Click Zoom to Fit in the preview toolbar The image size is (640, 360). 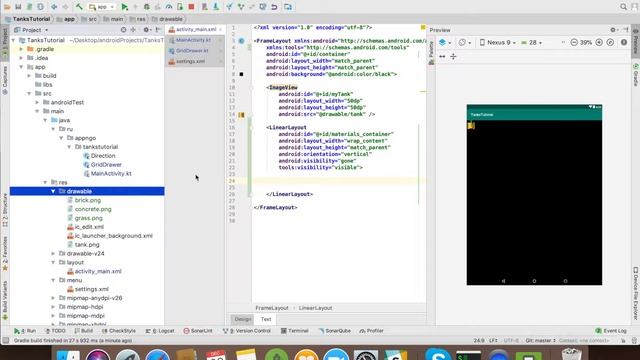click(x=610, y=42)
